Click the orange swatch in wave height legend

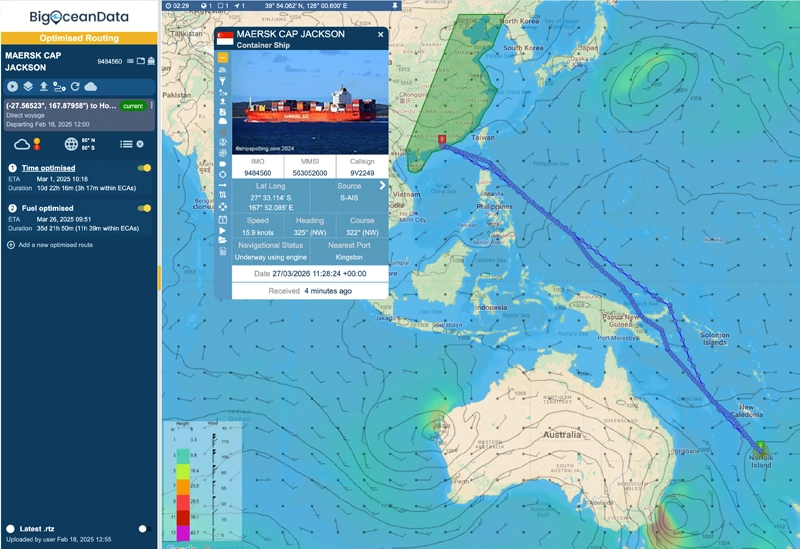(184, 487)
